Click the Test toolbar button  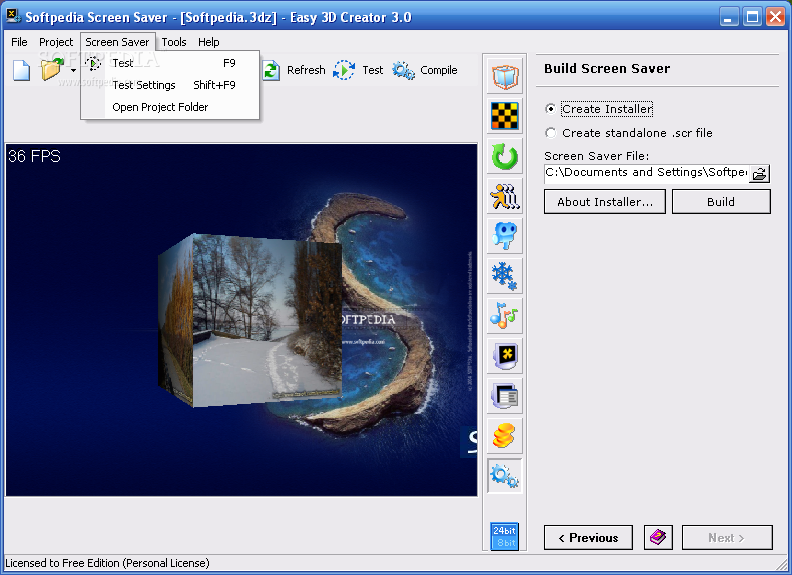[359, 70]
